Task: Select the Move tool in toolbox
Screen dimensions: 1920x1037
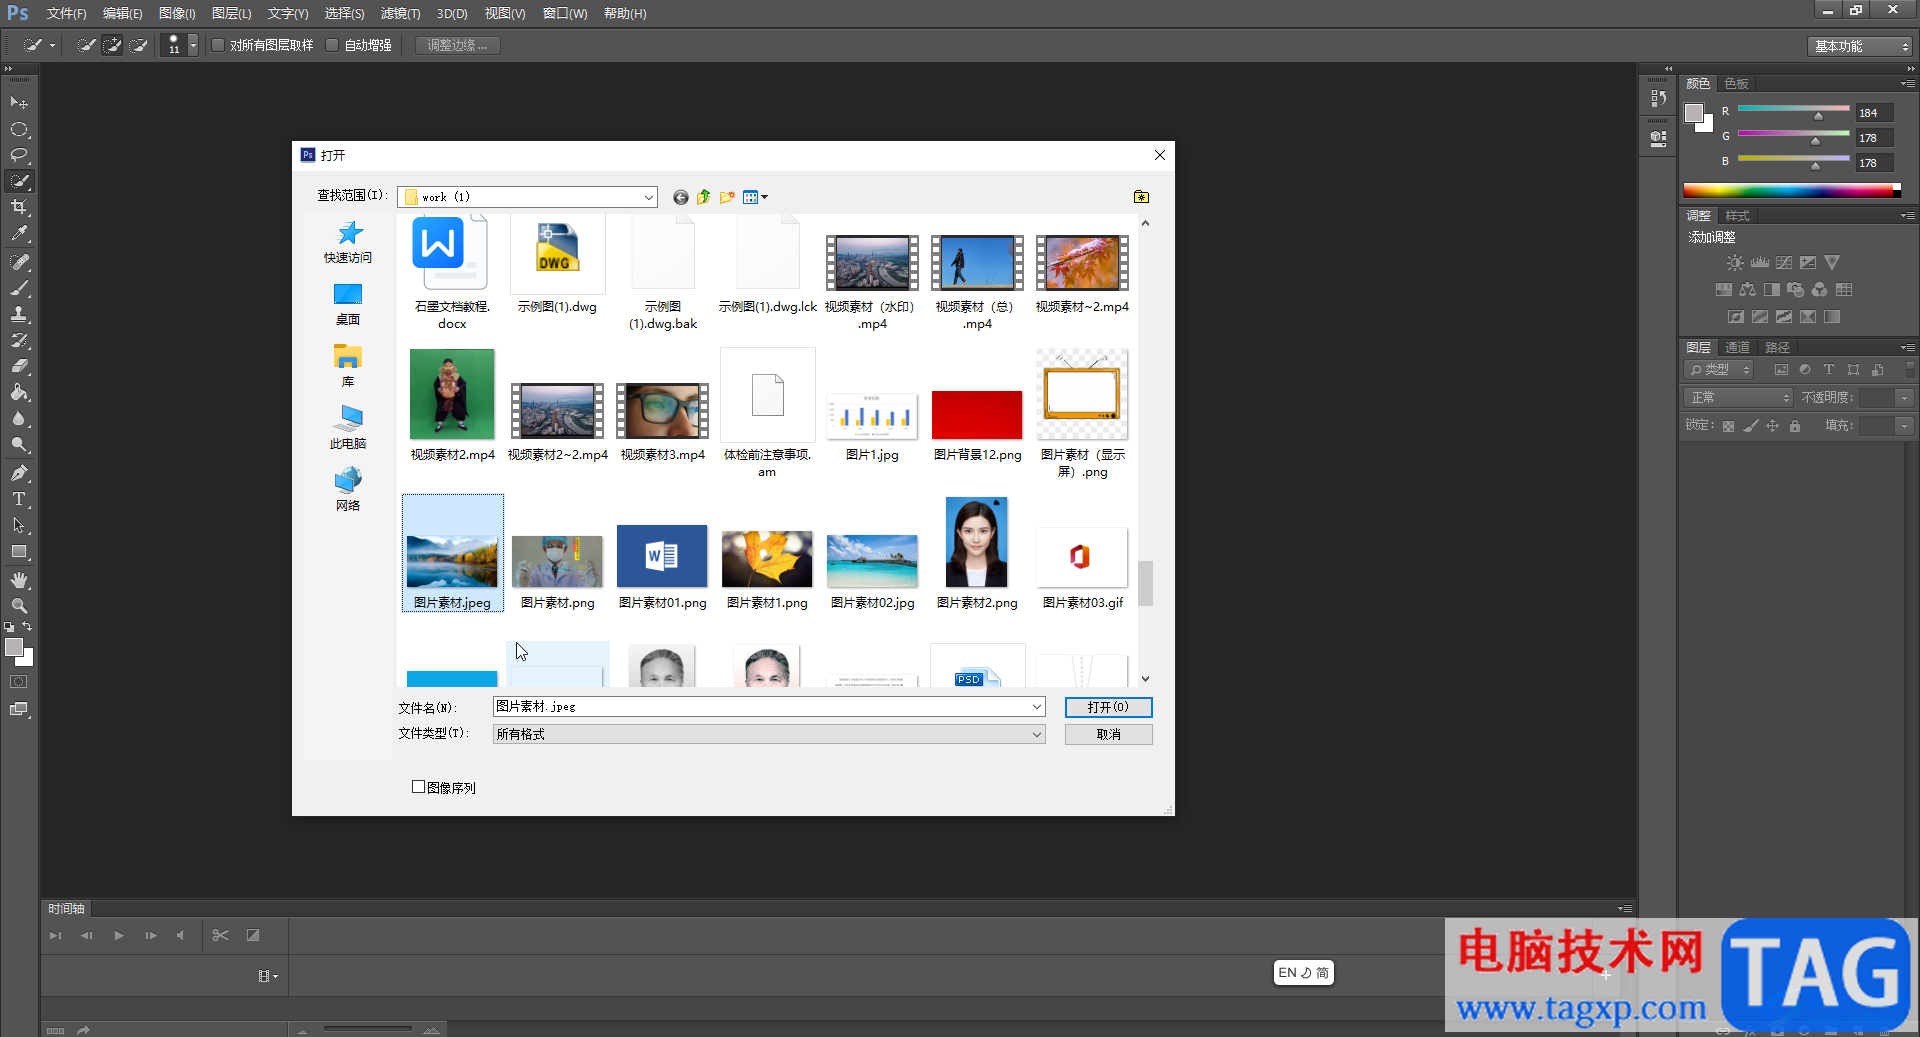Action: point(19,103)
